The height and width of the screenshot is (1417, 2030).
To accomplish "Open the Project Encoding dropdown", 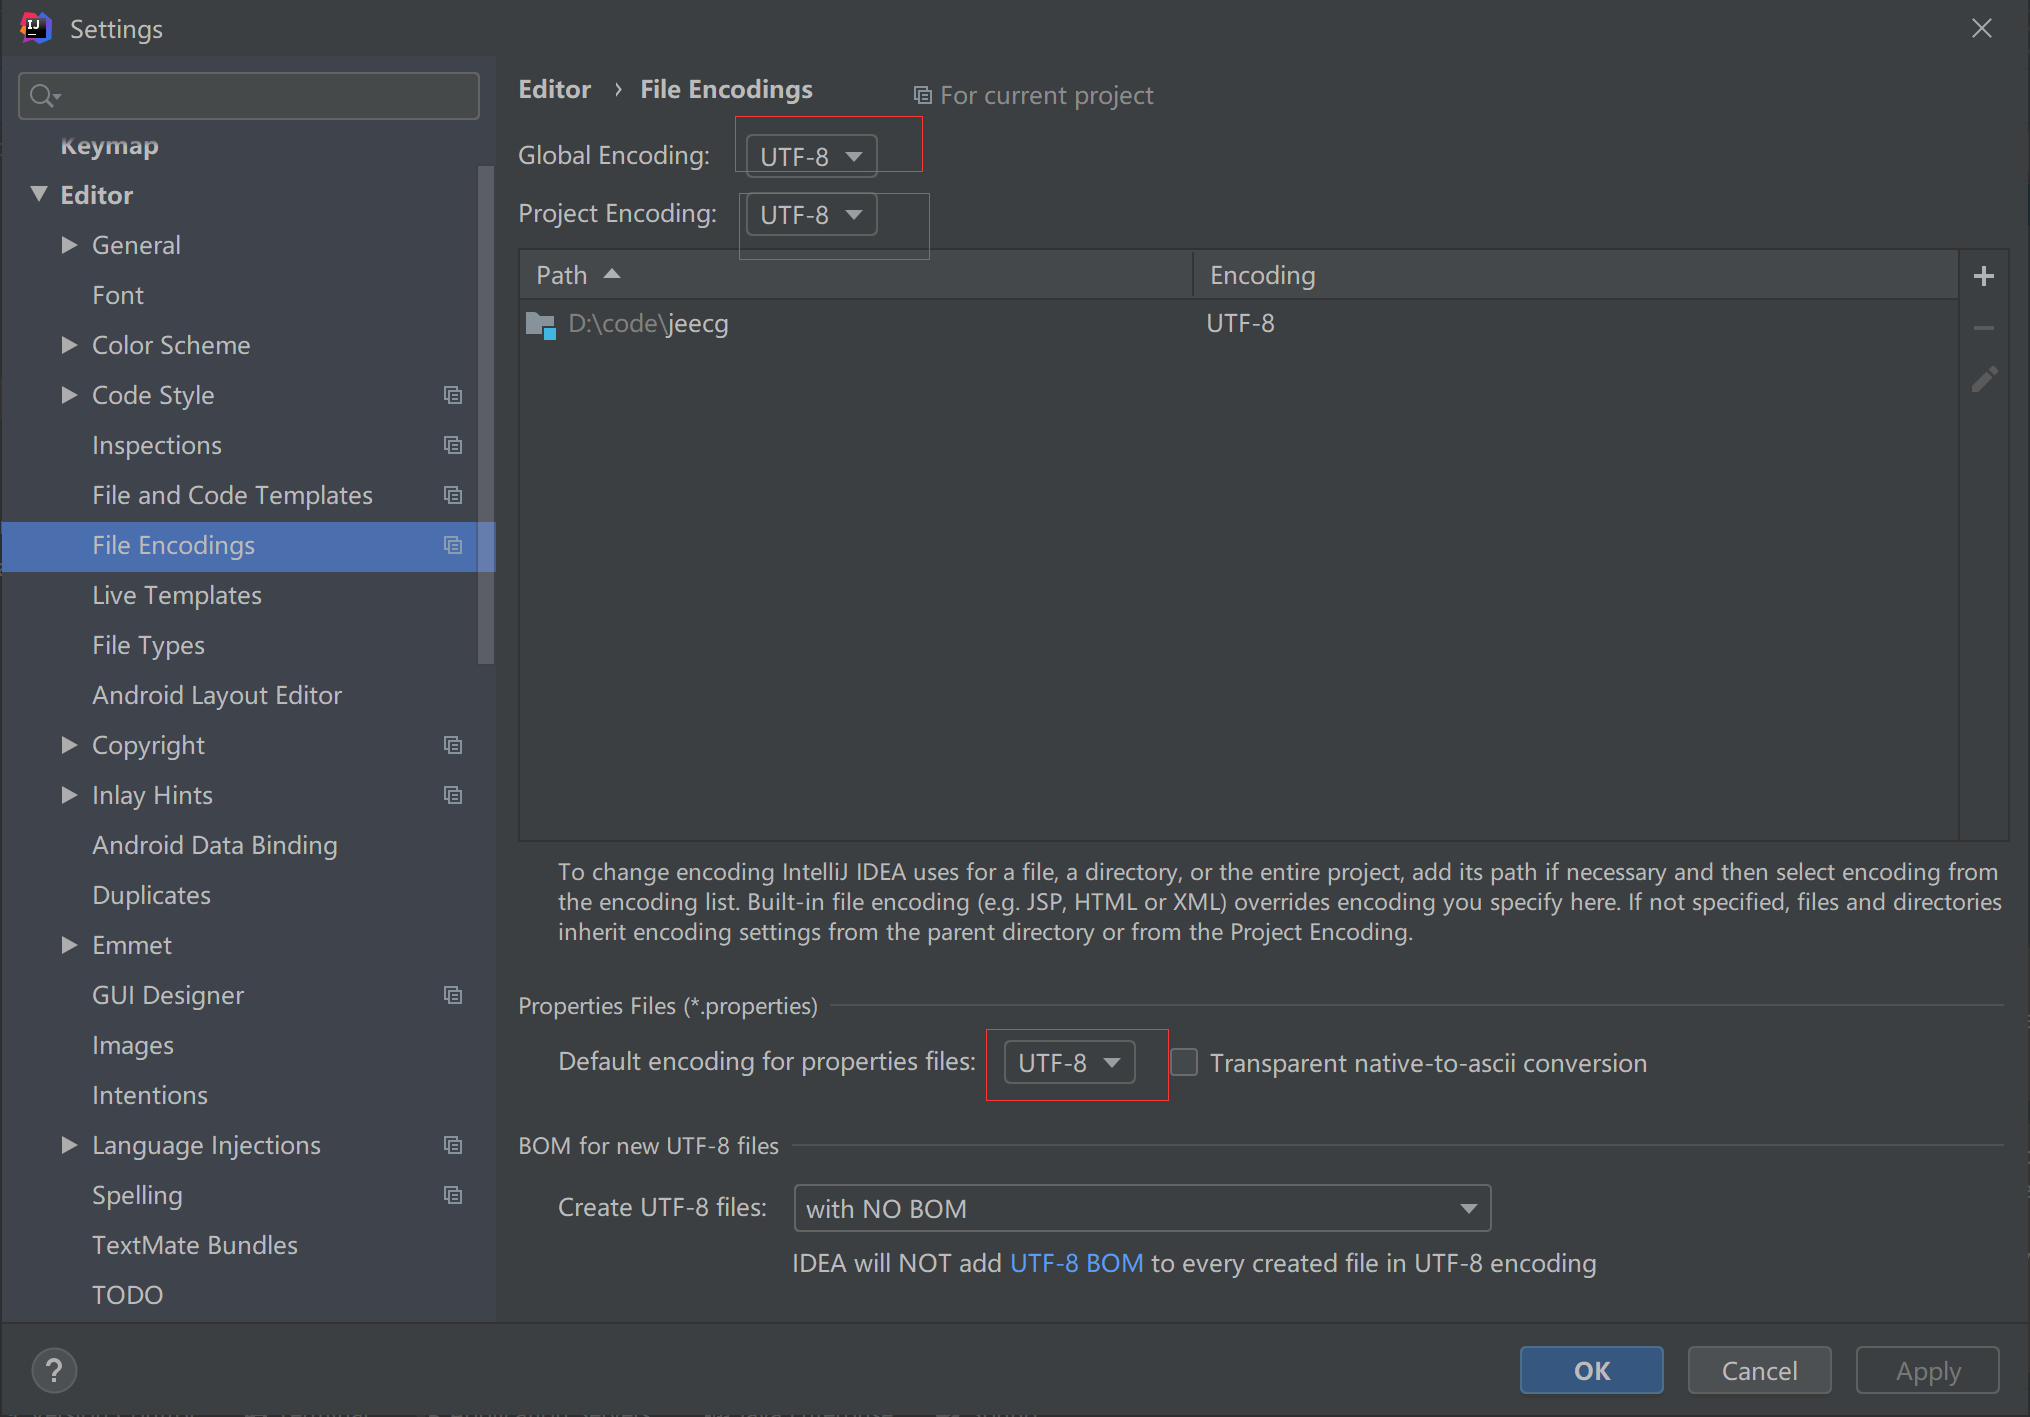I will tap(811, 215).
